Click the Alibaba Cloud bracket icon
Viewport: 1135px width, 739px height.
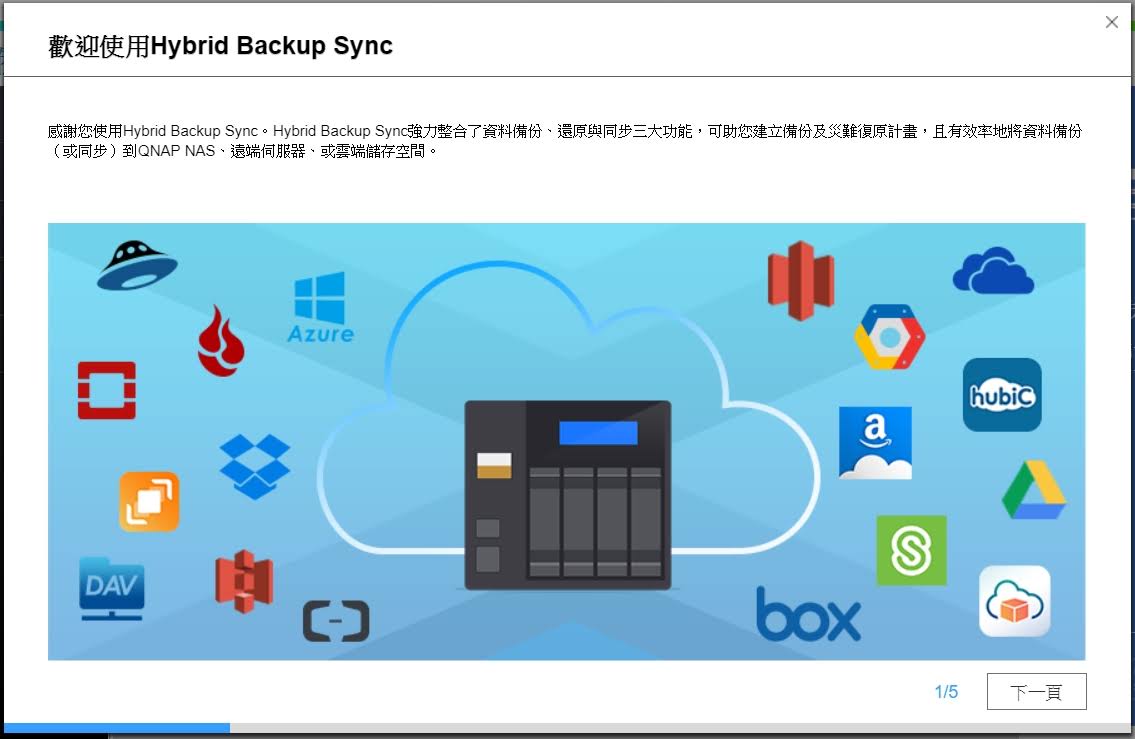(336, 620)
